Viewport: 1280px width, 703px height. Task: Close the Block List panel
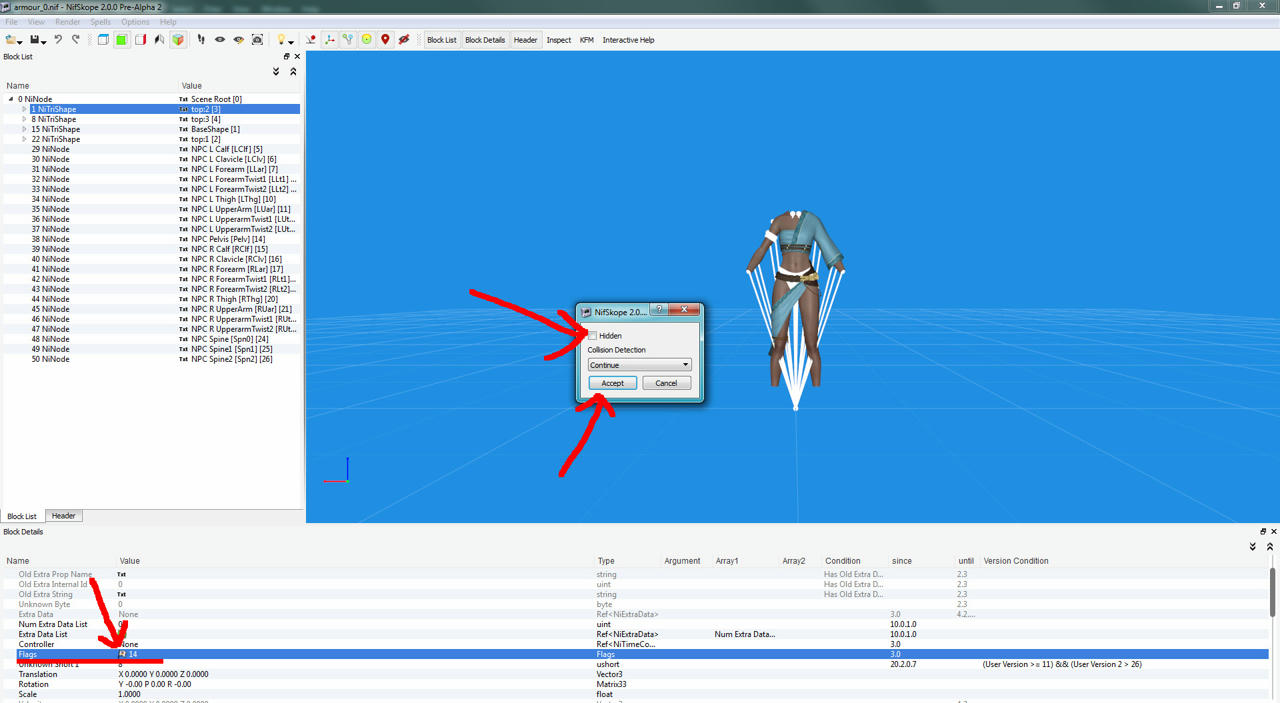pos(297,57)
